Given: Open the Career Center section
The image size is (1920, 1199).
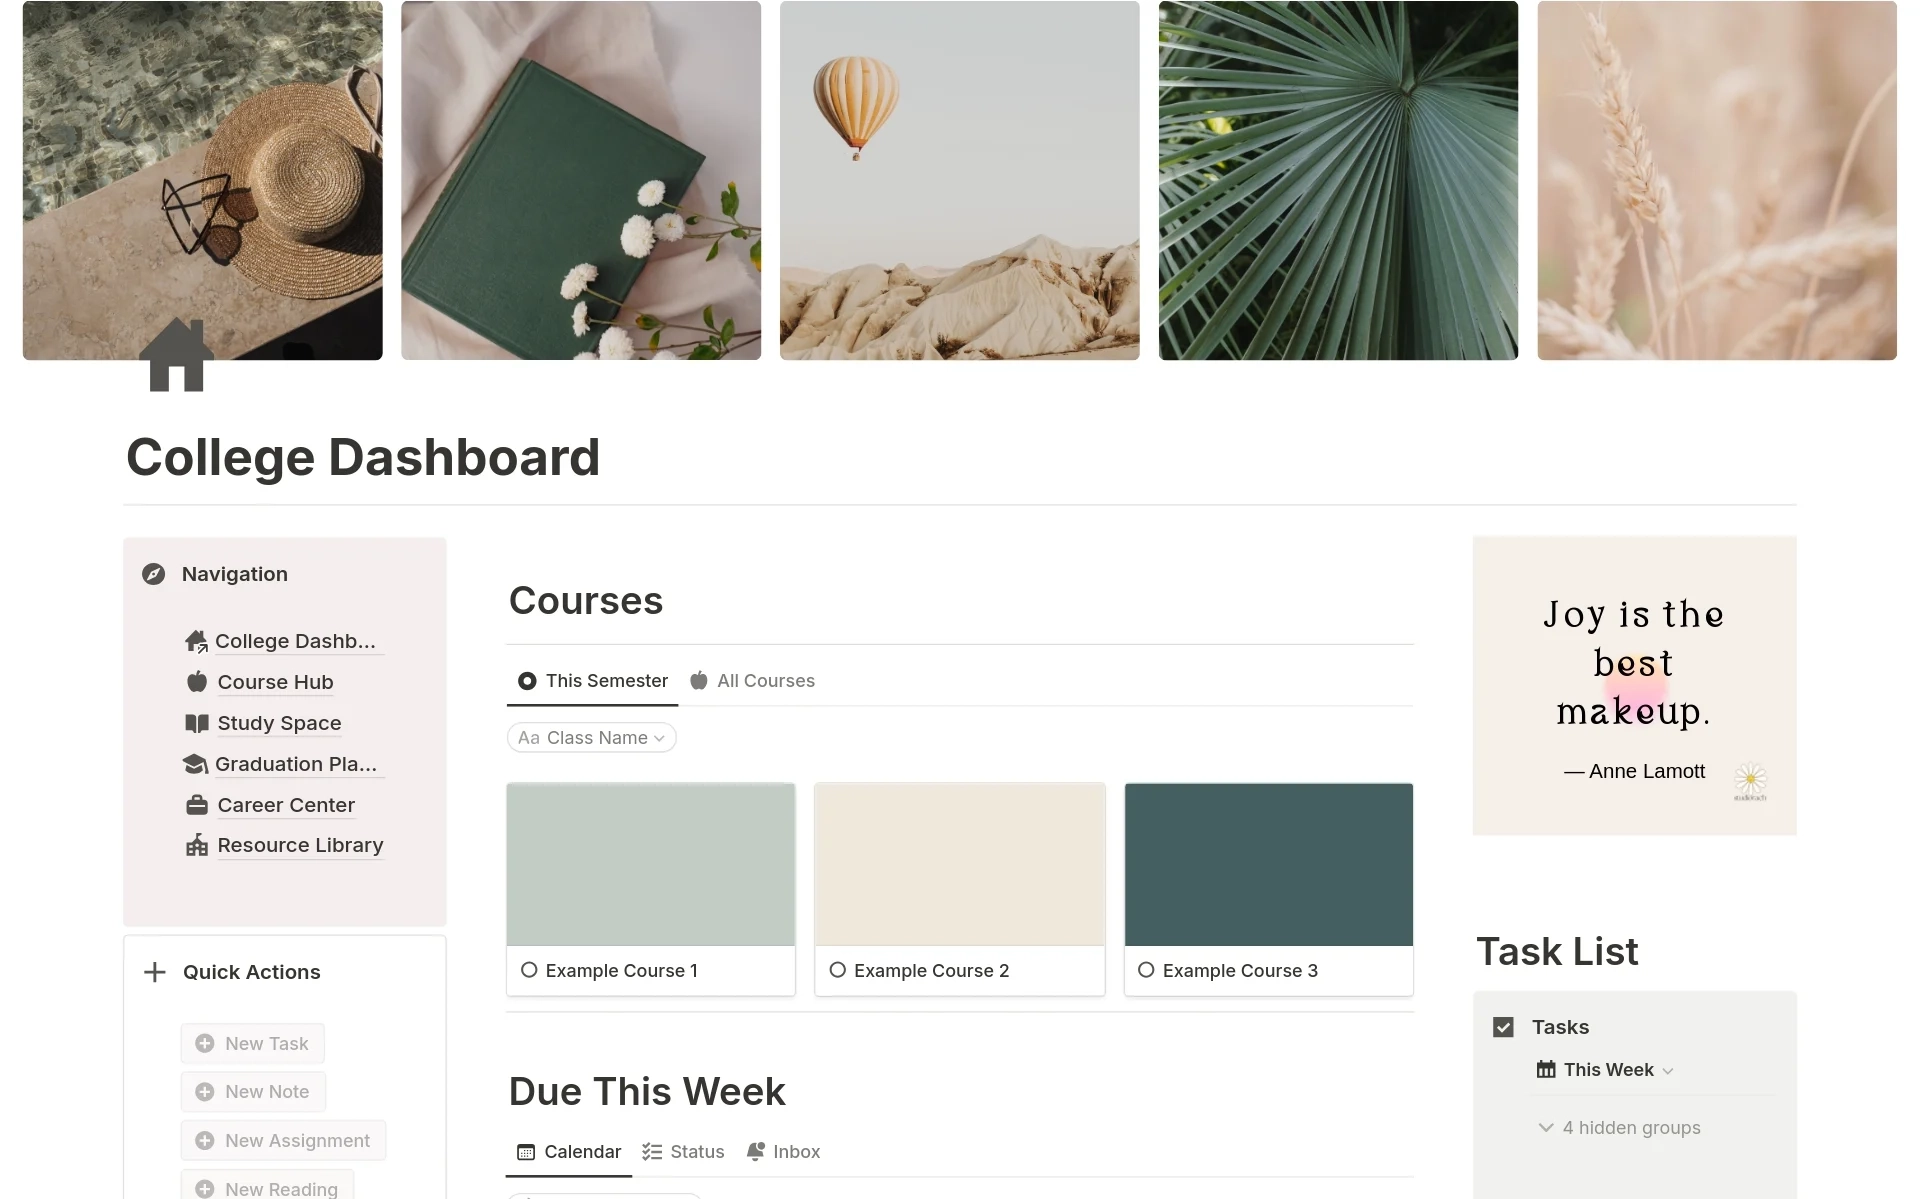Looking at the screenshot, I should 283,804.
